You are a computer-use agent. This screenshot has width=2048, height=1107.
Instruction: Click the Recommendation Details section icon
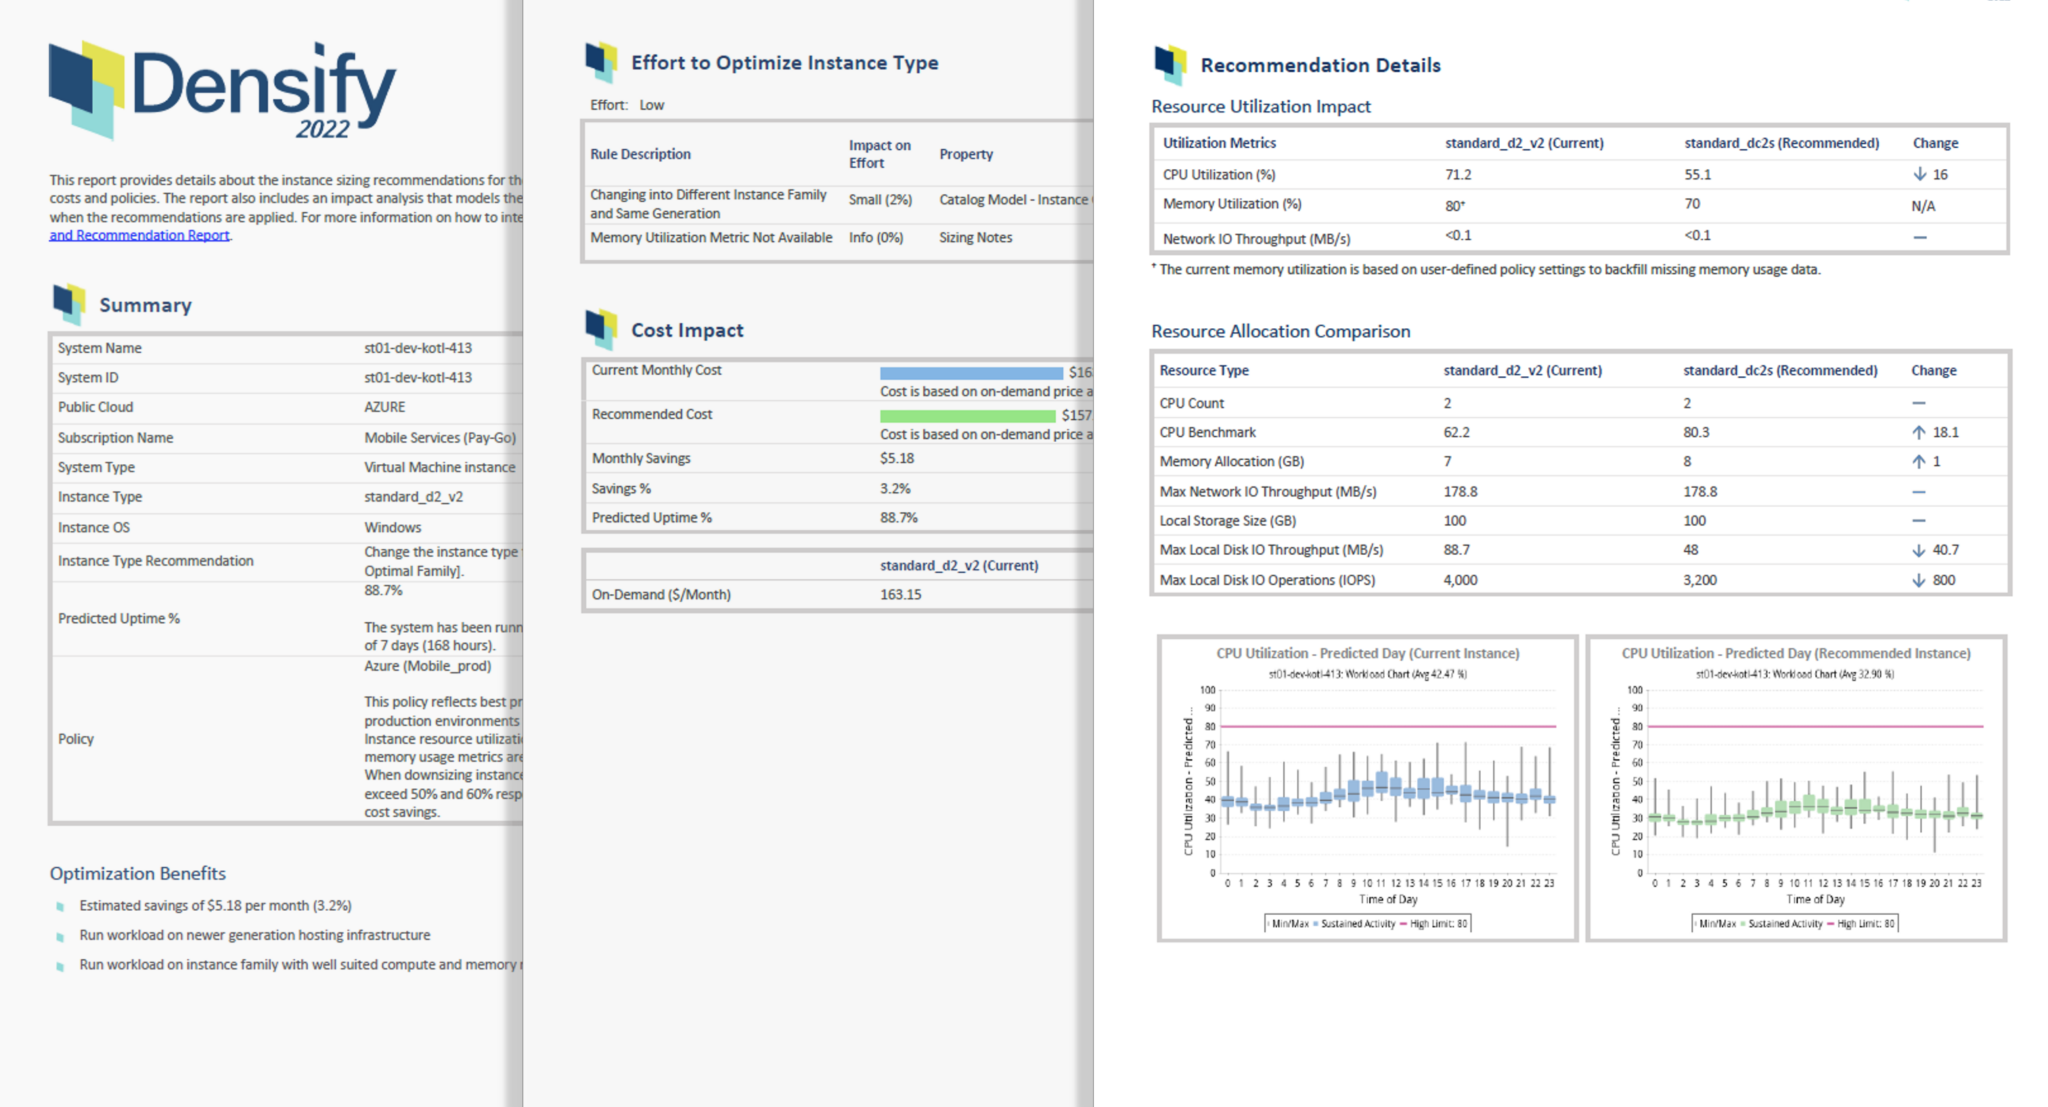pos(1170,64)
